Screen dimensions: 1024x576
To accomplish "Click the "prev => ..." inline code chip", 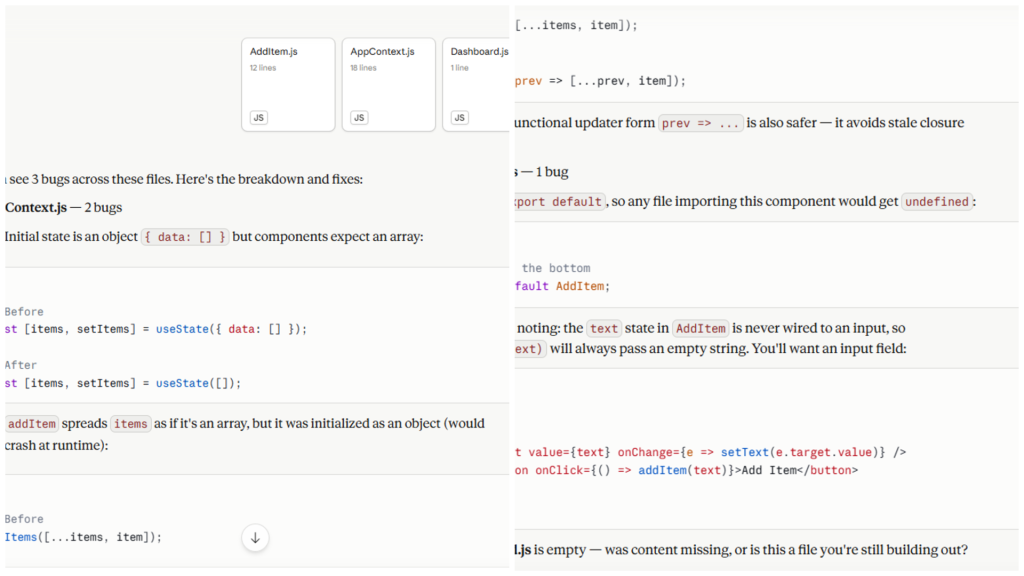I will 700,123.
